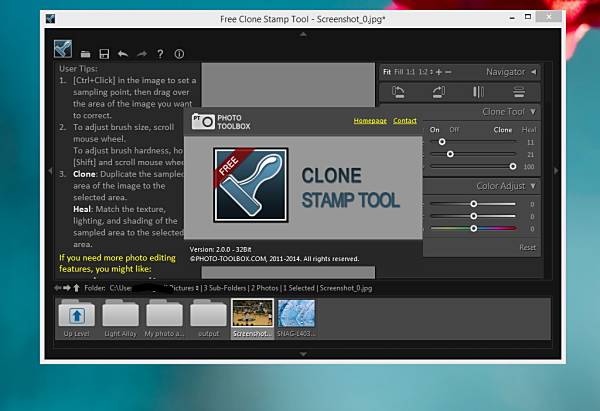This screenshot has width=600, height=411.
Task: Maximize the Free Clone Stamp Tool window
Action: [x=528, y=17]
